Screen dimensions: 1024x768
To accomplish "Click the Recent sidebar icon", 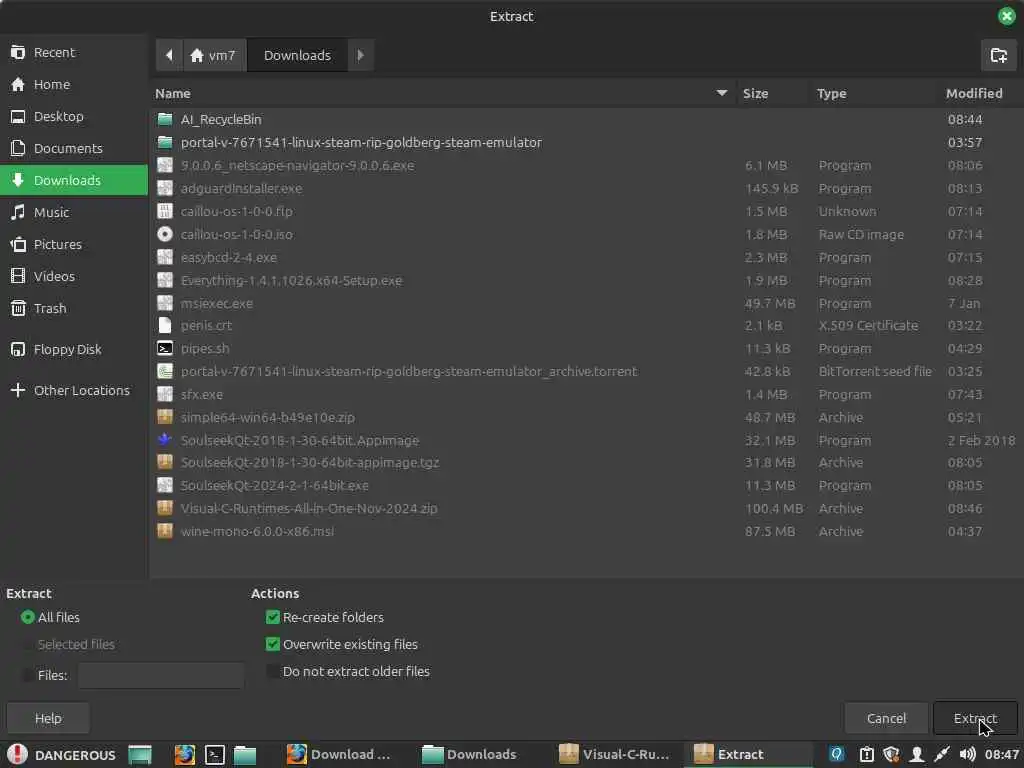I will click(18, 52).
